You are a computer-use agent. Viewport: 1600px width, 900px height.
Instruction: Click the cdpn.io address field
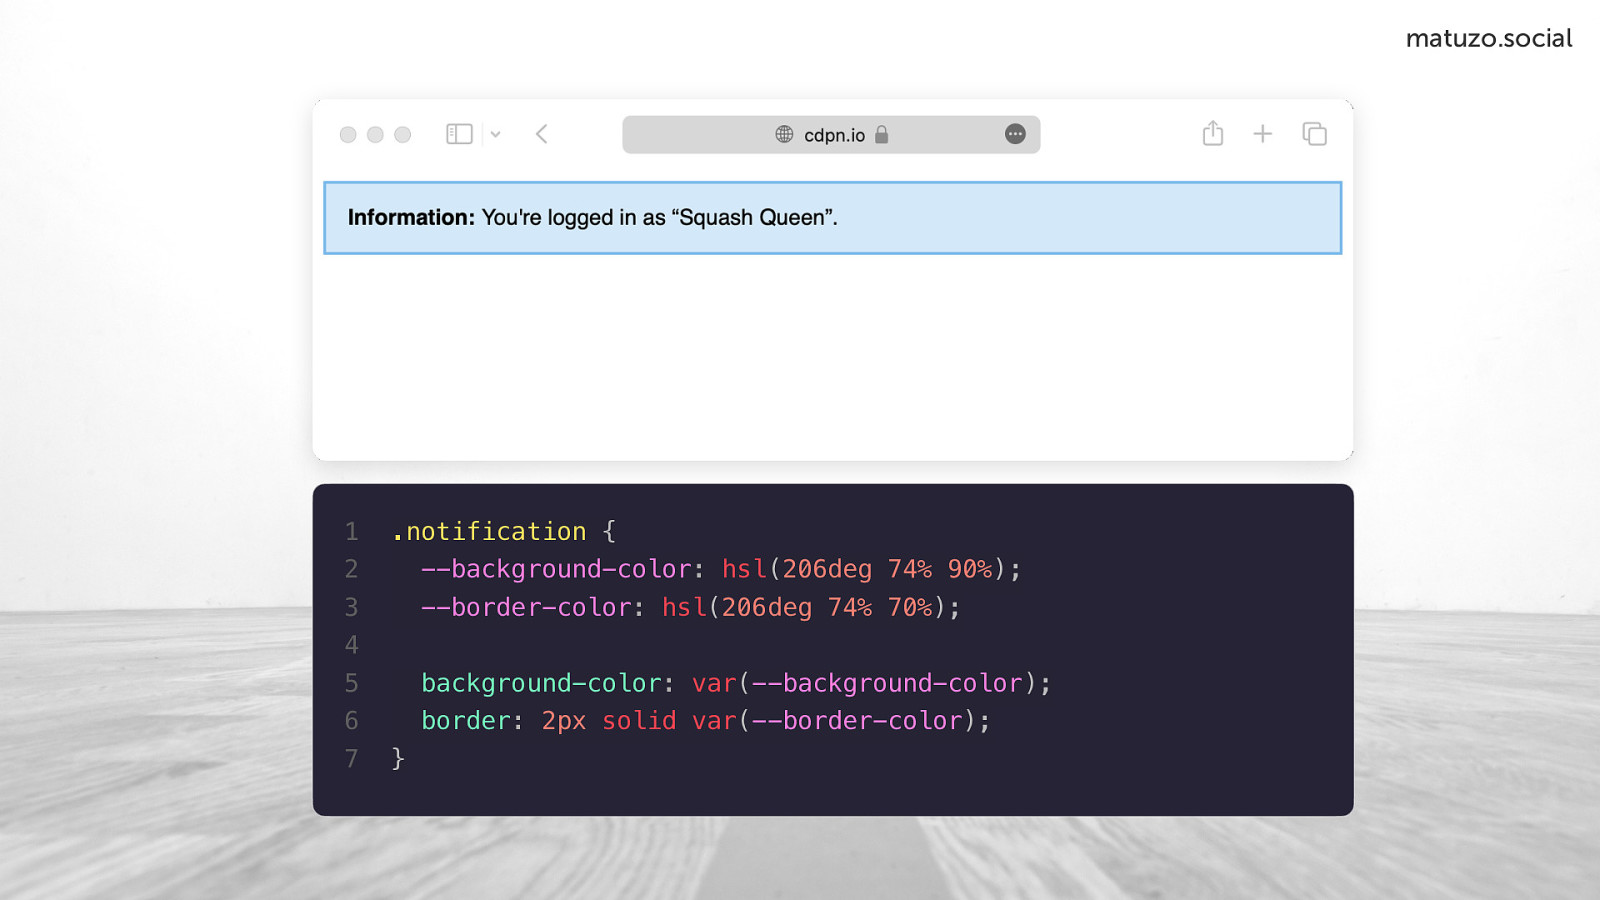(x=831, y=134)
